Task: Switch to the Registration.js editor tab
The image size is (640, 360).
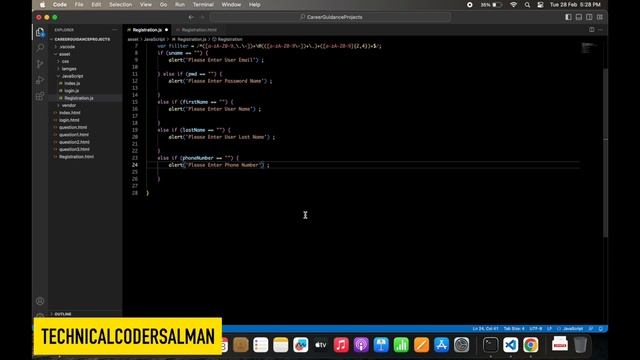Action: [x=147, y=30]
